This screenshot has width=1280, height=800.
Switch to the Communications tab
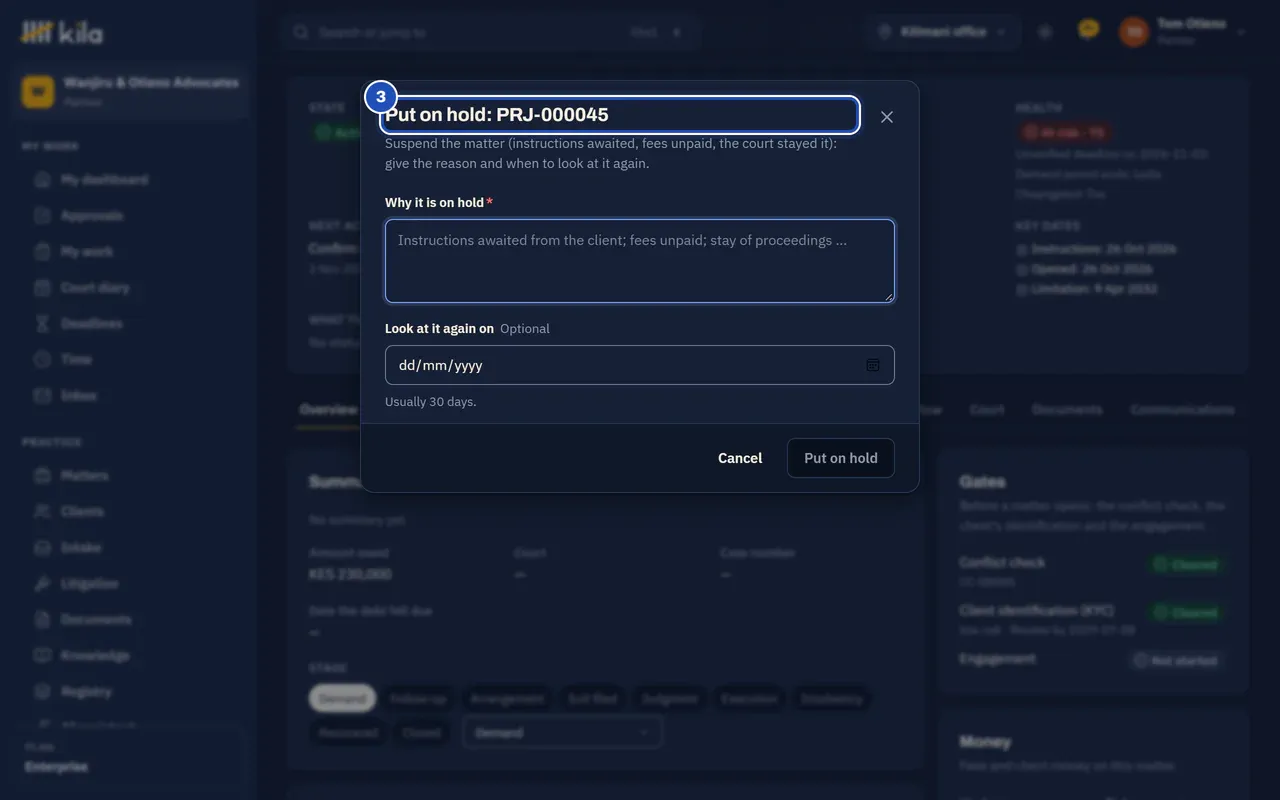coord(1182,410)
